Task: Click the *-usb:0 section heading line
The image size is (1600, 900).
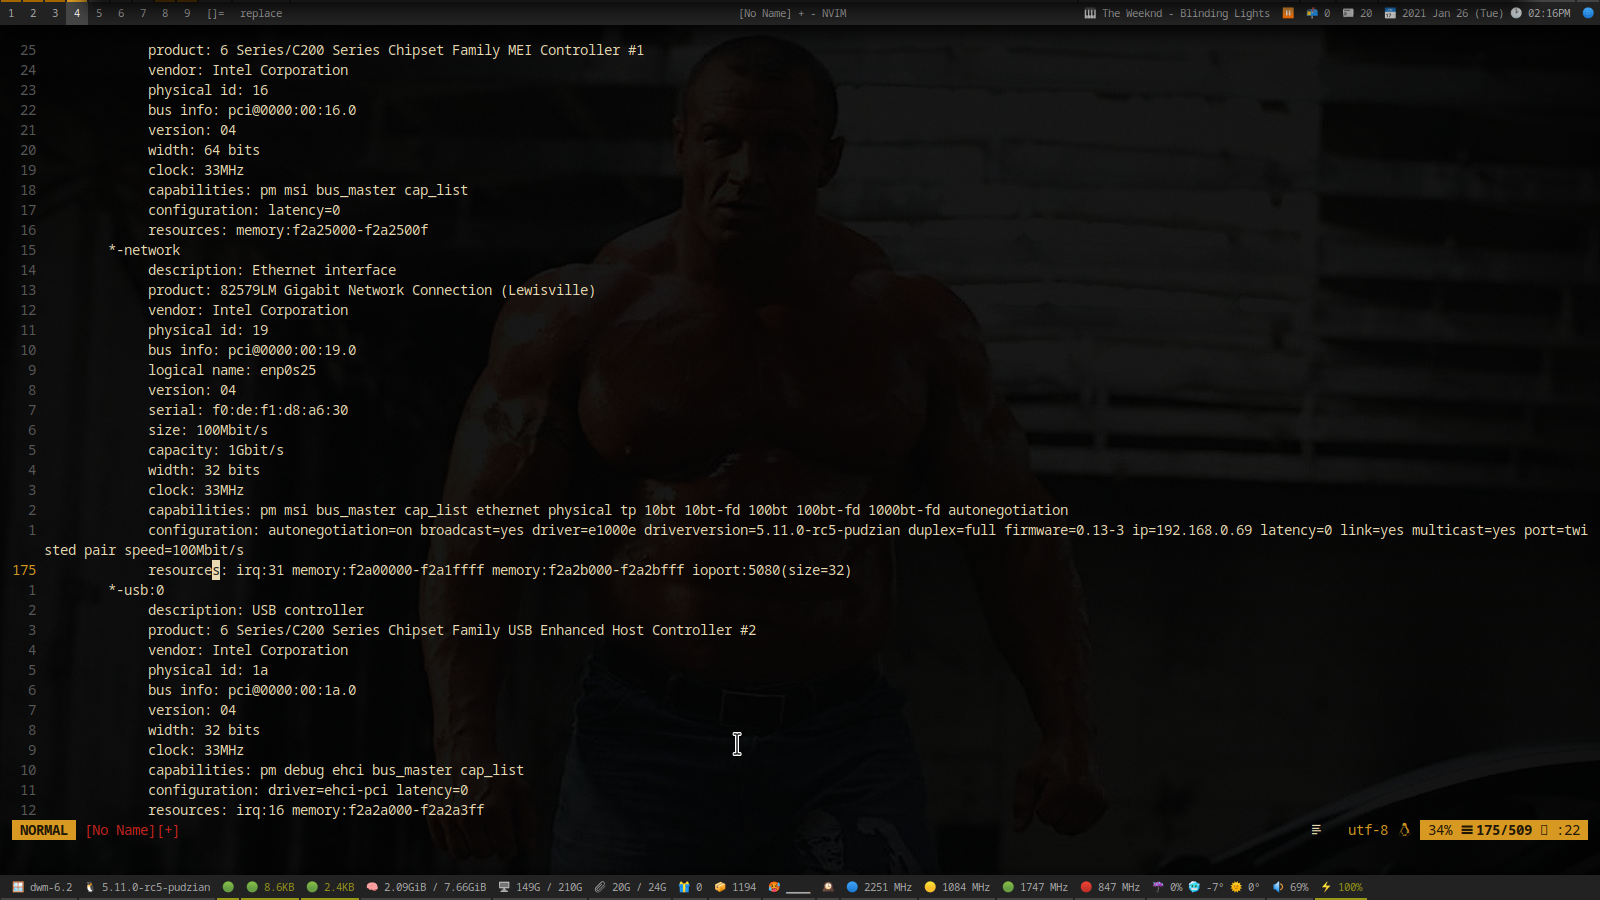Action: click(x=136, y=590)
